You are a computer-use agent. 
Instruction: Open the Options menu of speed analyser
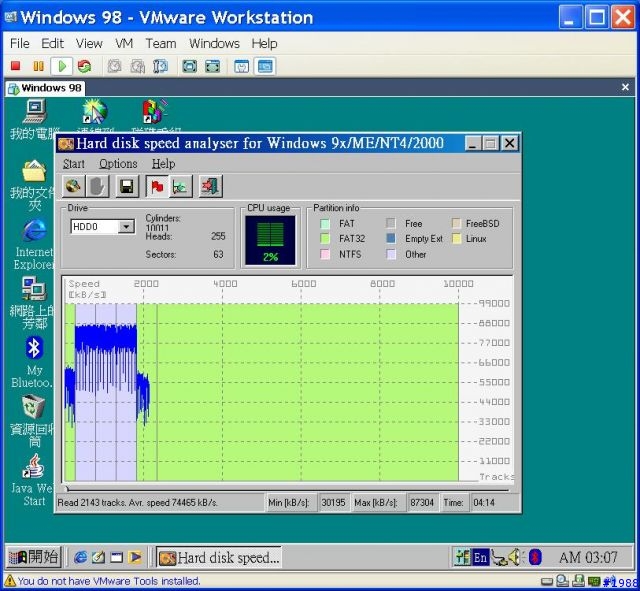pos(118,164)
